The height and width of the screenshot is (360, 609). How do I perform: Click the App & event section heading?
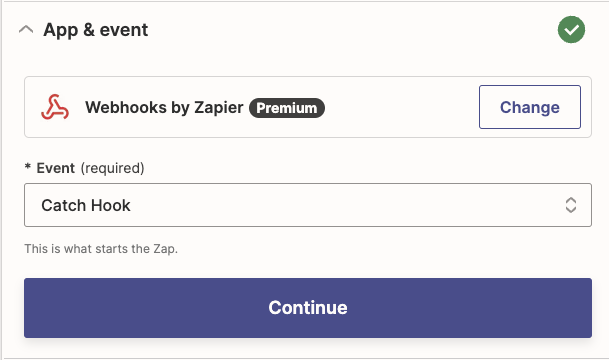click(x=96, y=30)
